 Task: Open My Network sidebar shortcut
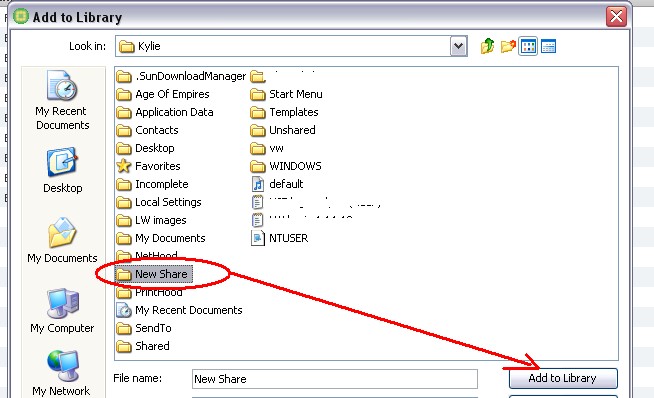[x=61, y=373]
